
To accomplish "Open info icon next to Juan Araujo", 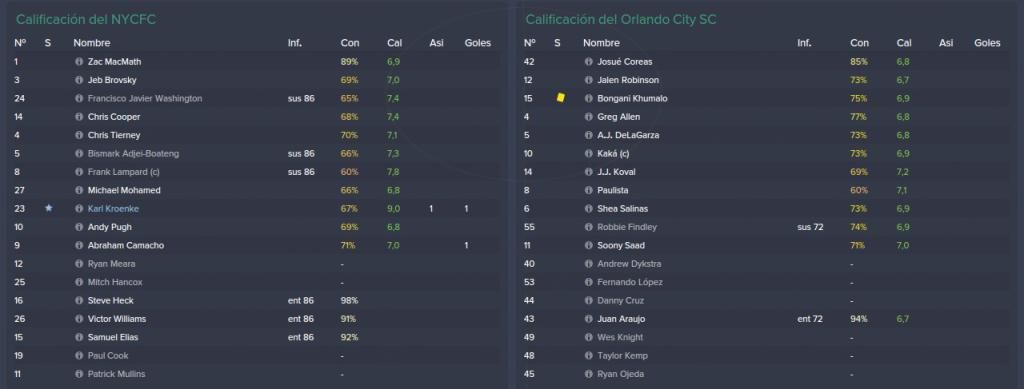I will (588, 319).
